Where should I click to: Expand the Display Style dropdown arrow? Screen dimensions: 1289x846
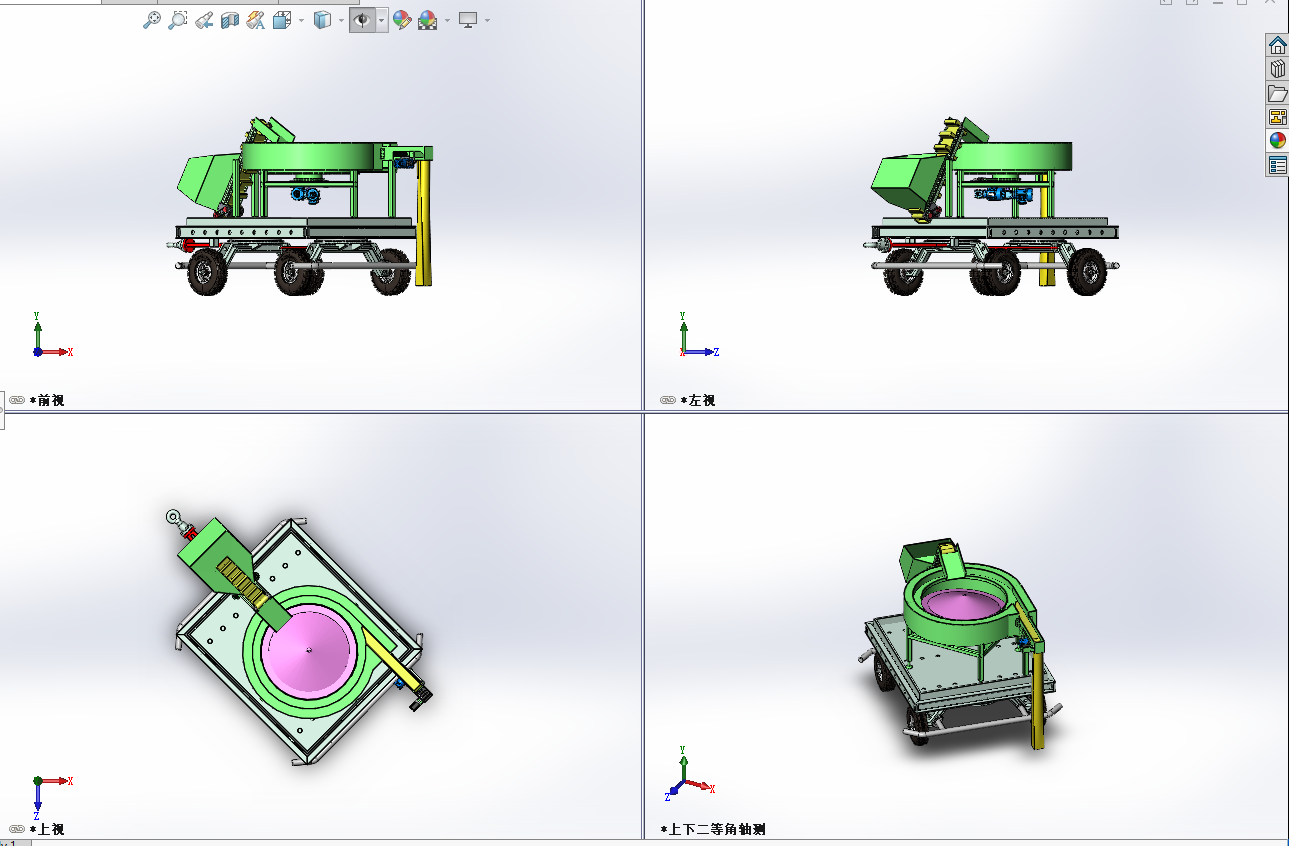[341, 20]
